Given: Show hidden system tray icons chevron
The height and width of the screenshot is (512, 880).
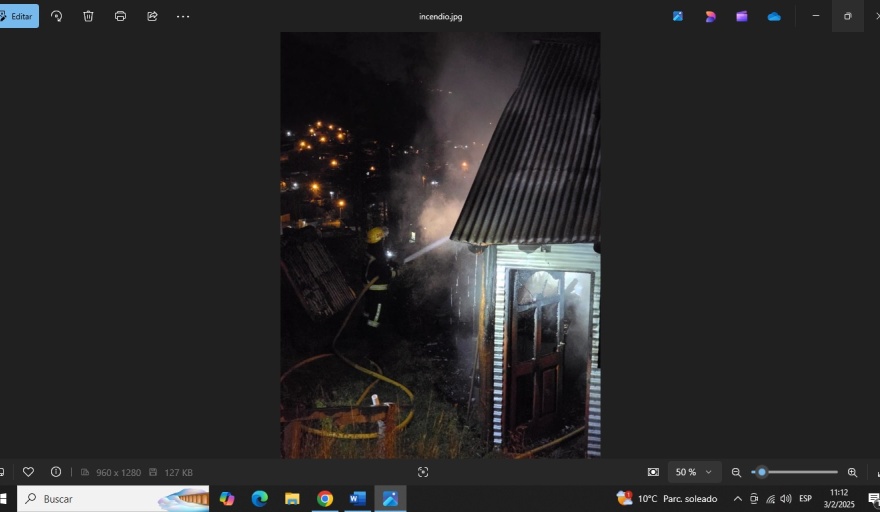Looking at the screenshot, I should [738, 498].
